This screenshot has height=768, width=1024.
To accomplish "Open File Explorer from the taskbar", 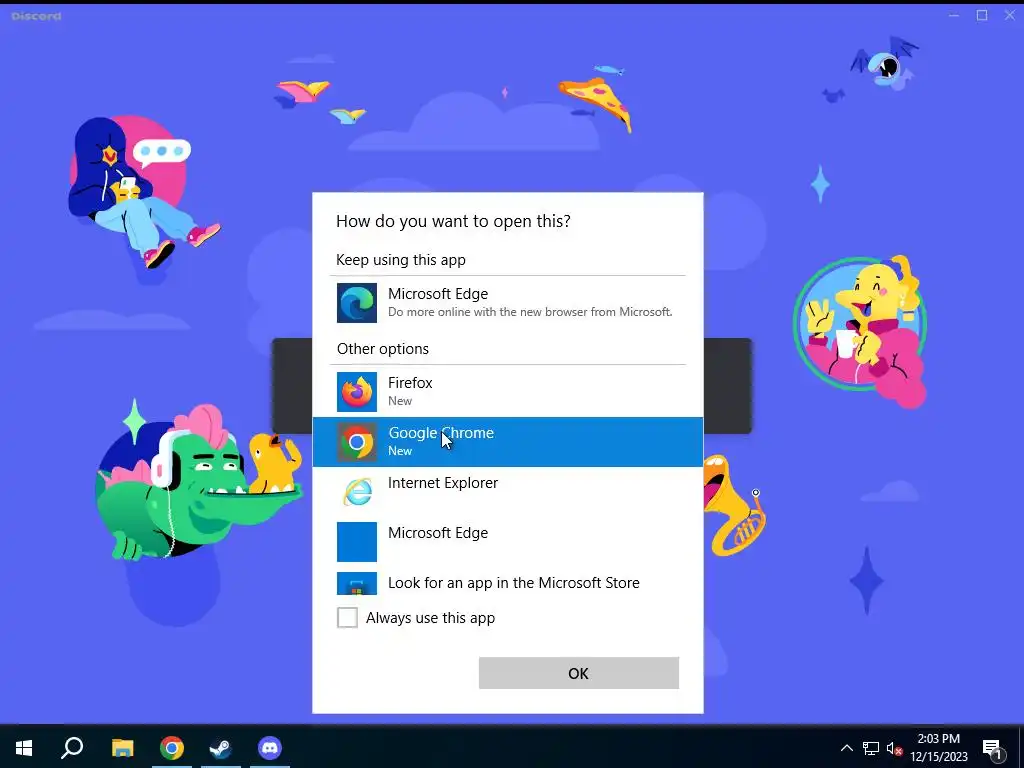I will (122, 748).
